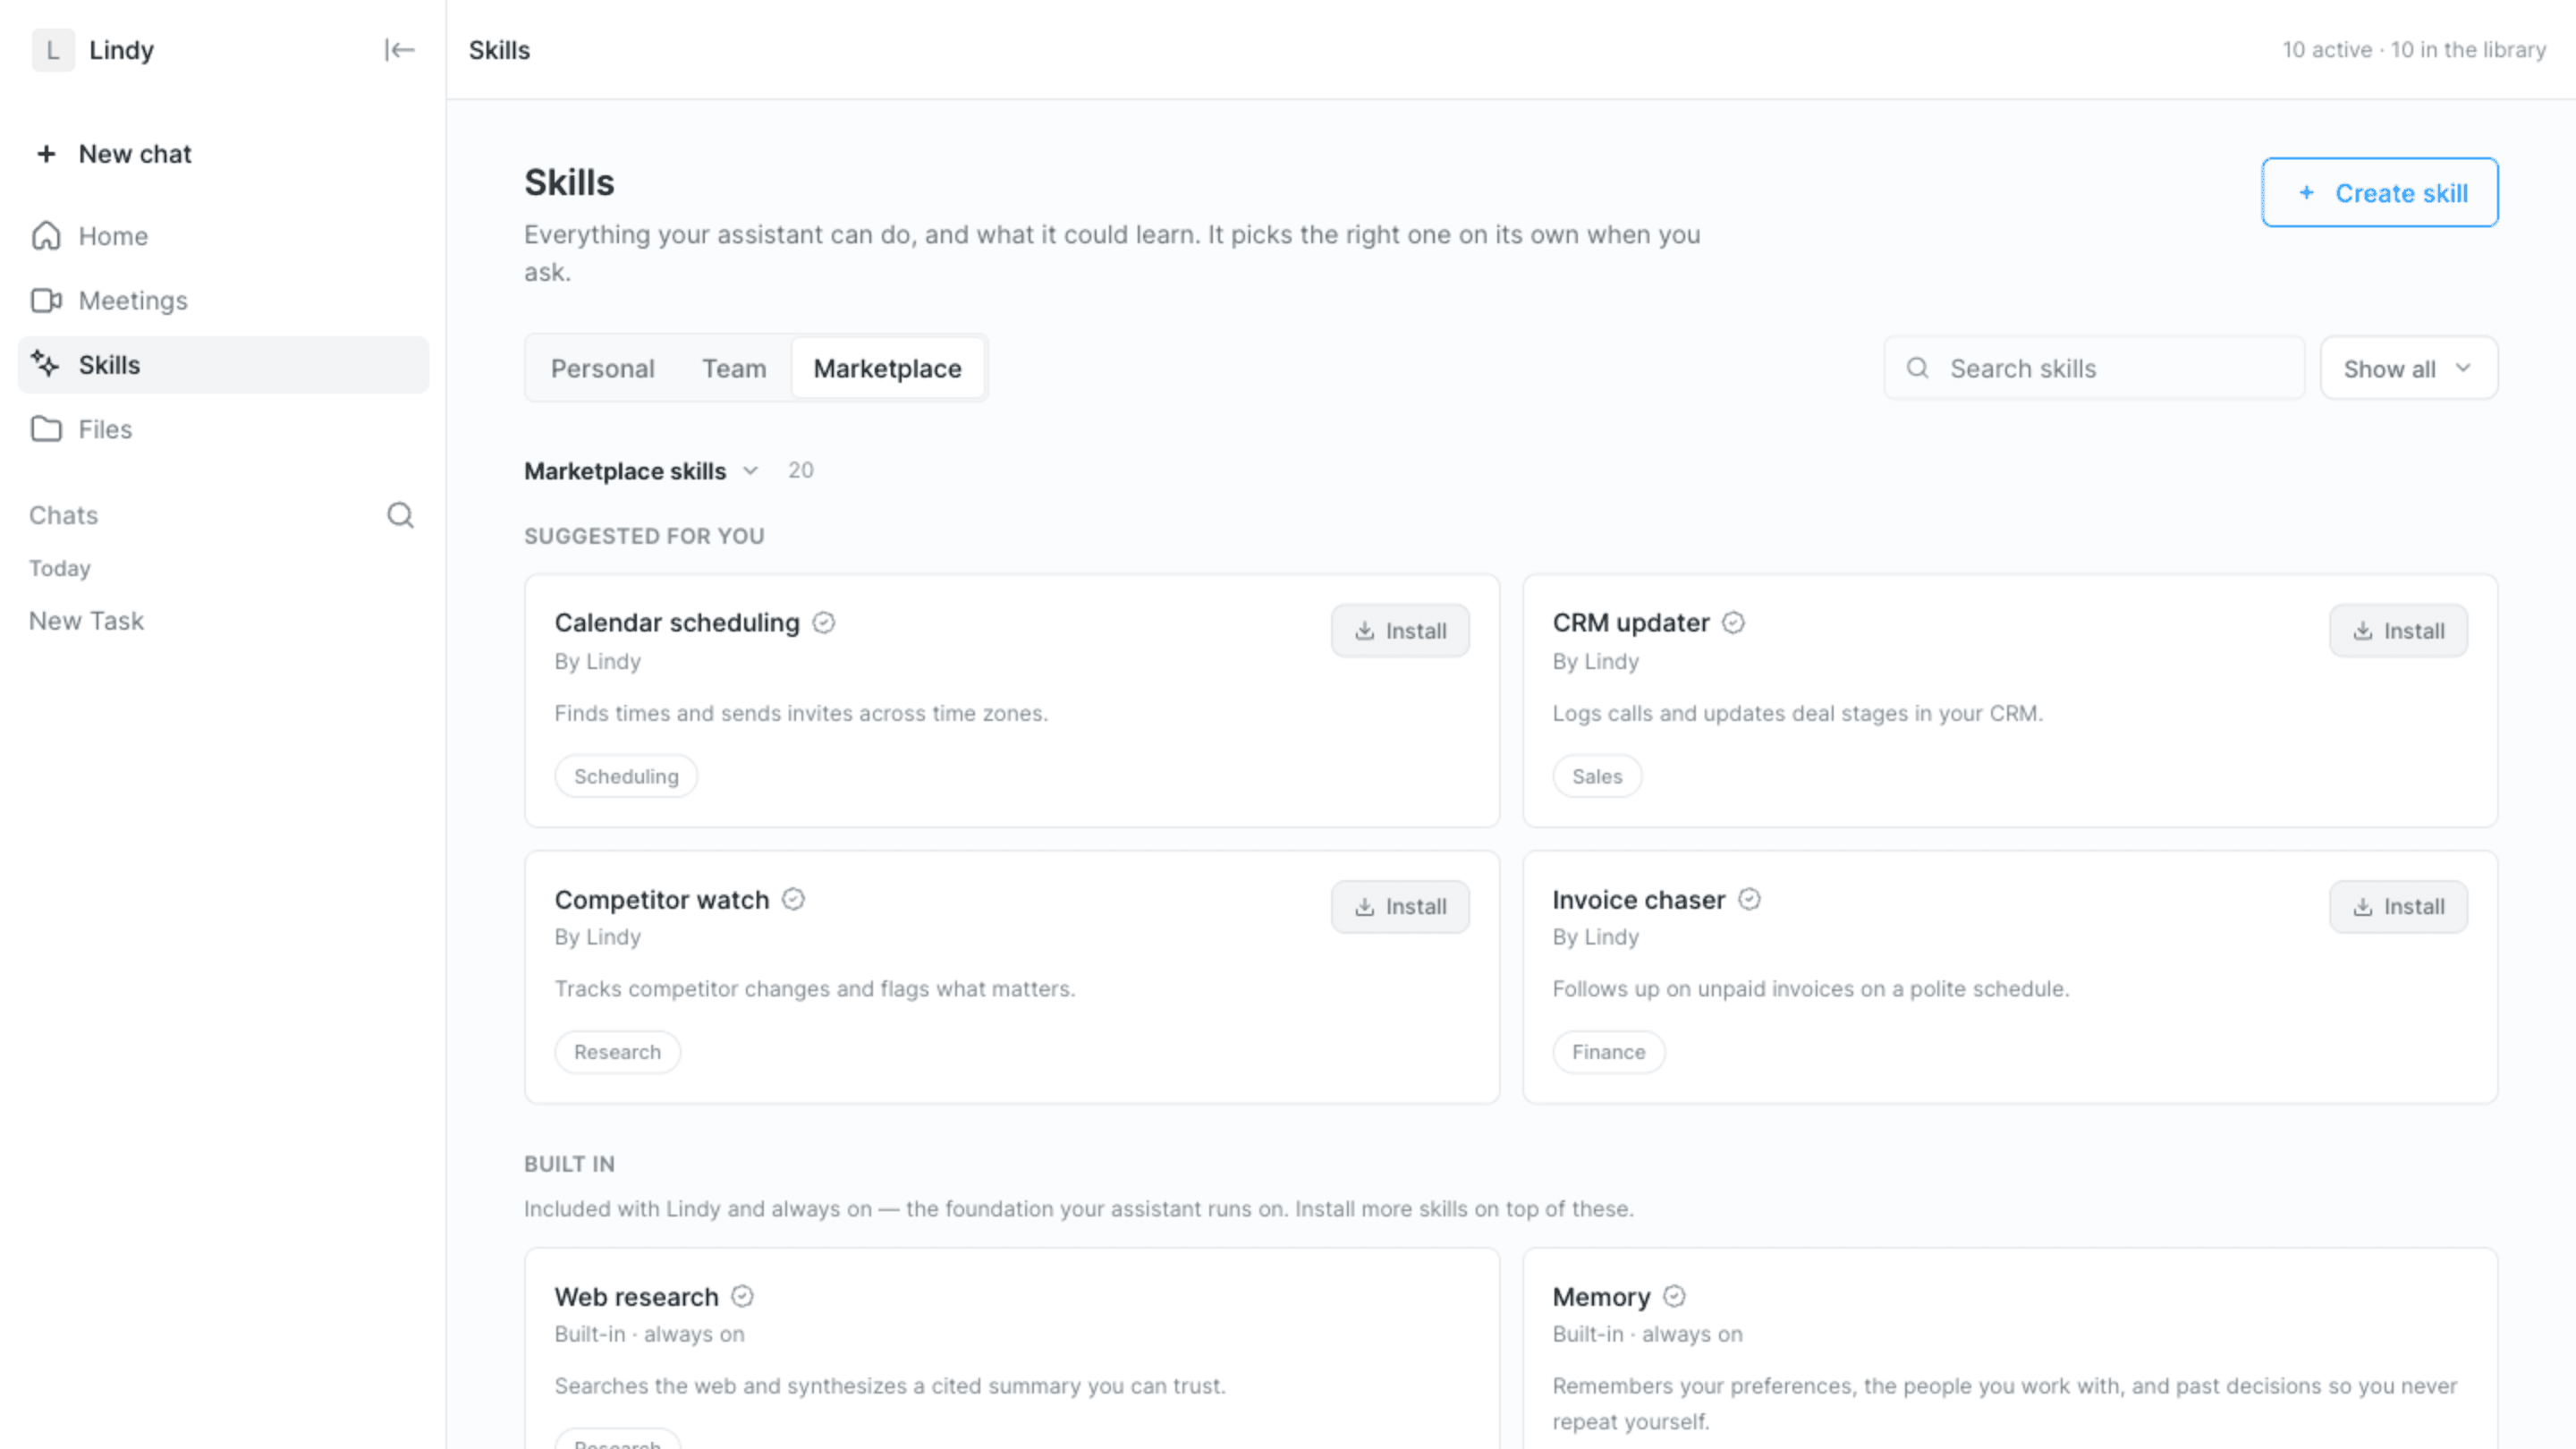This screenshot has width=2576, height=1449.
Task: Open Files from the sidebar
Action: (x=223, y=429)
